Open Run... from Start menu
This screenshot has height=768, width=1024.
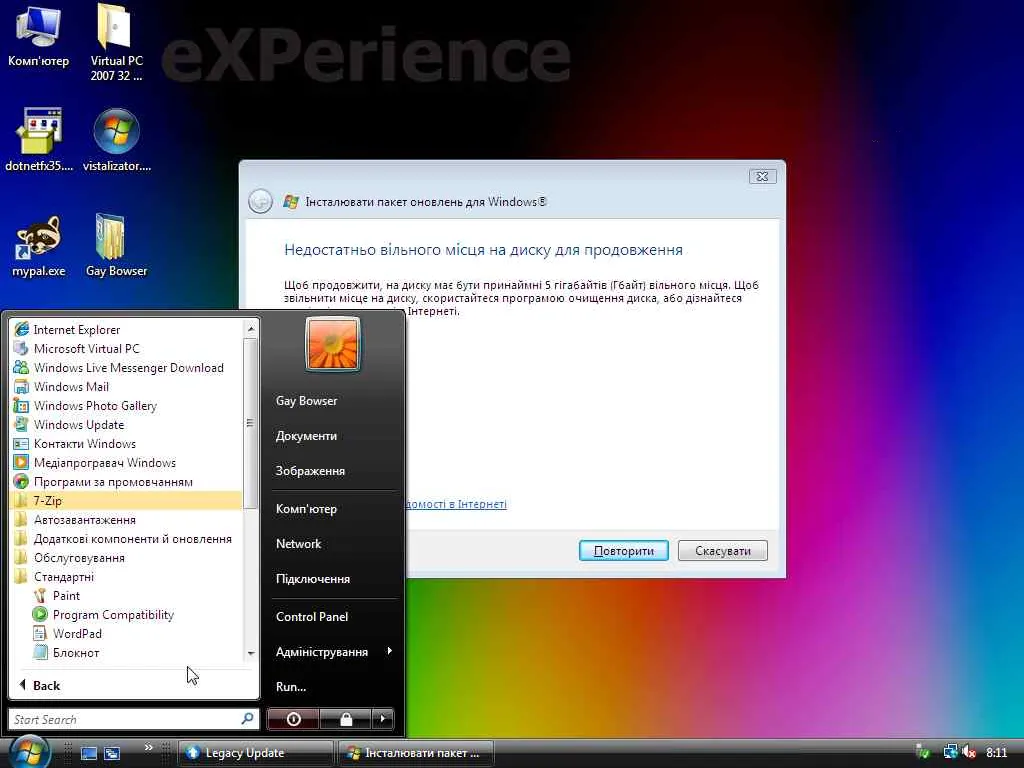click(x=333, y=687)
